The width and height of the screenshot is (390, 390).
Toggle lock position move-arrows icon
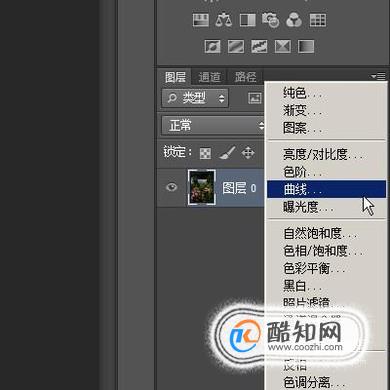click(248, 153)
